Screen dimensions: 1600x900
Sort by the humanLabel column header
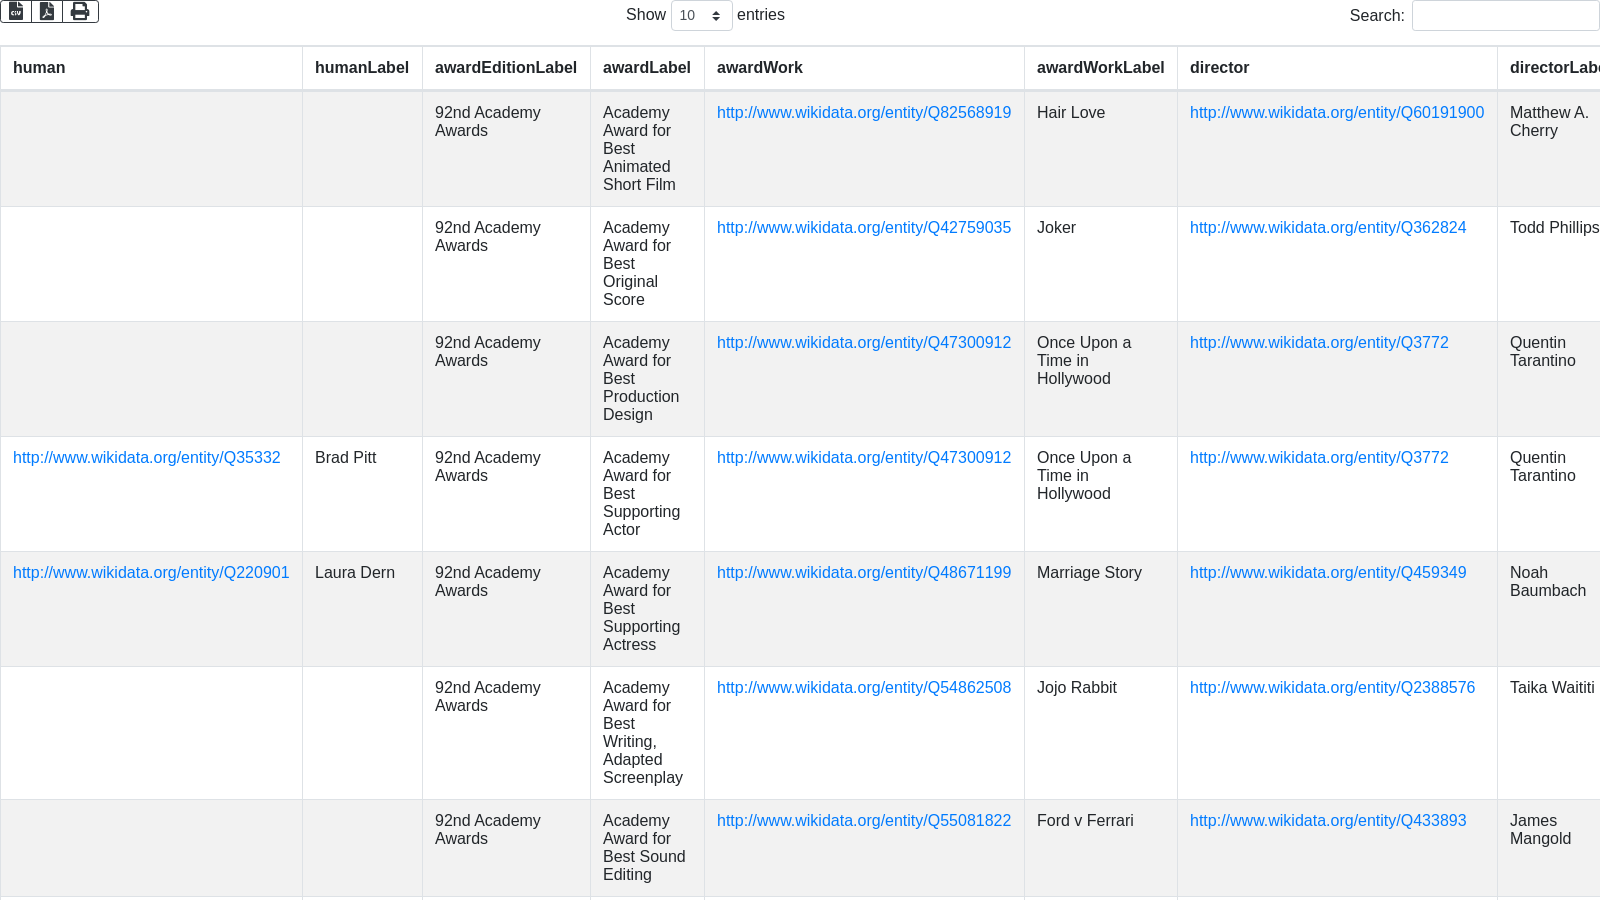click(x=362, y=68)
